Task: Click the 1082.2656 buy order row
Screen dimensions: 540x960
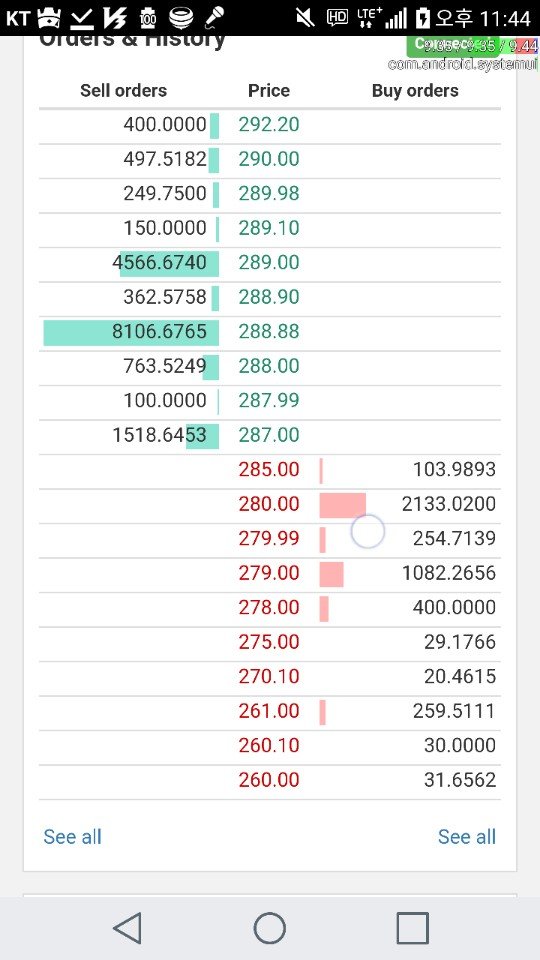Action: [x=269, y=573]
